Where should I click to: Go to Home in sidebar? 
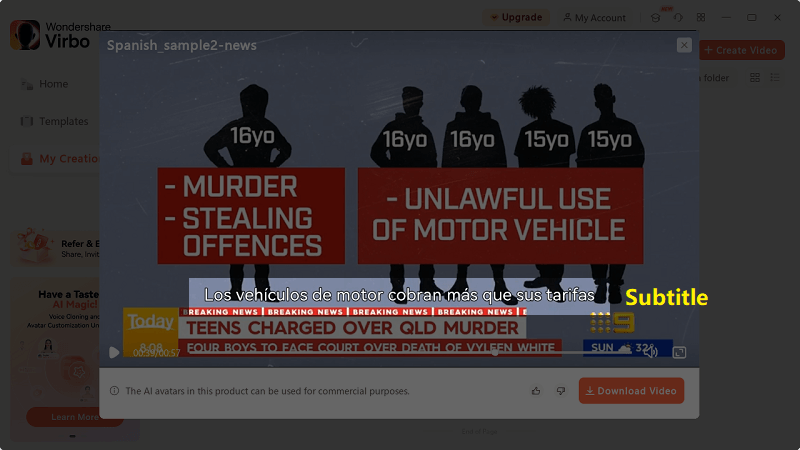tap(54, 84)
